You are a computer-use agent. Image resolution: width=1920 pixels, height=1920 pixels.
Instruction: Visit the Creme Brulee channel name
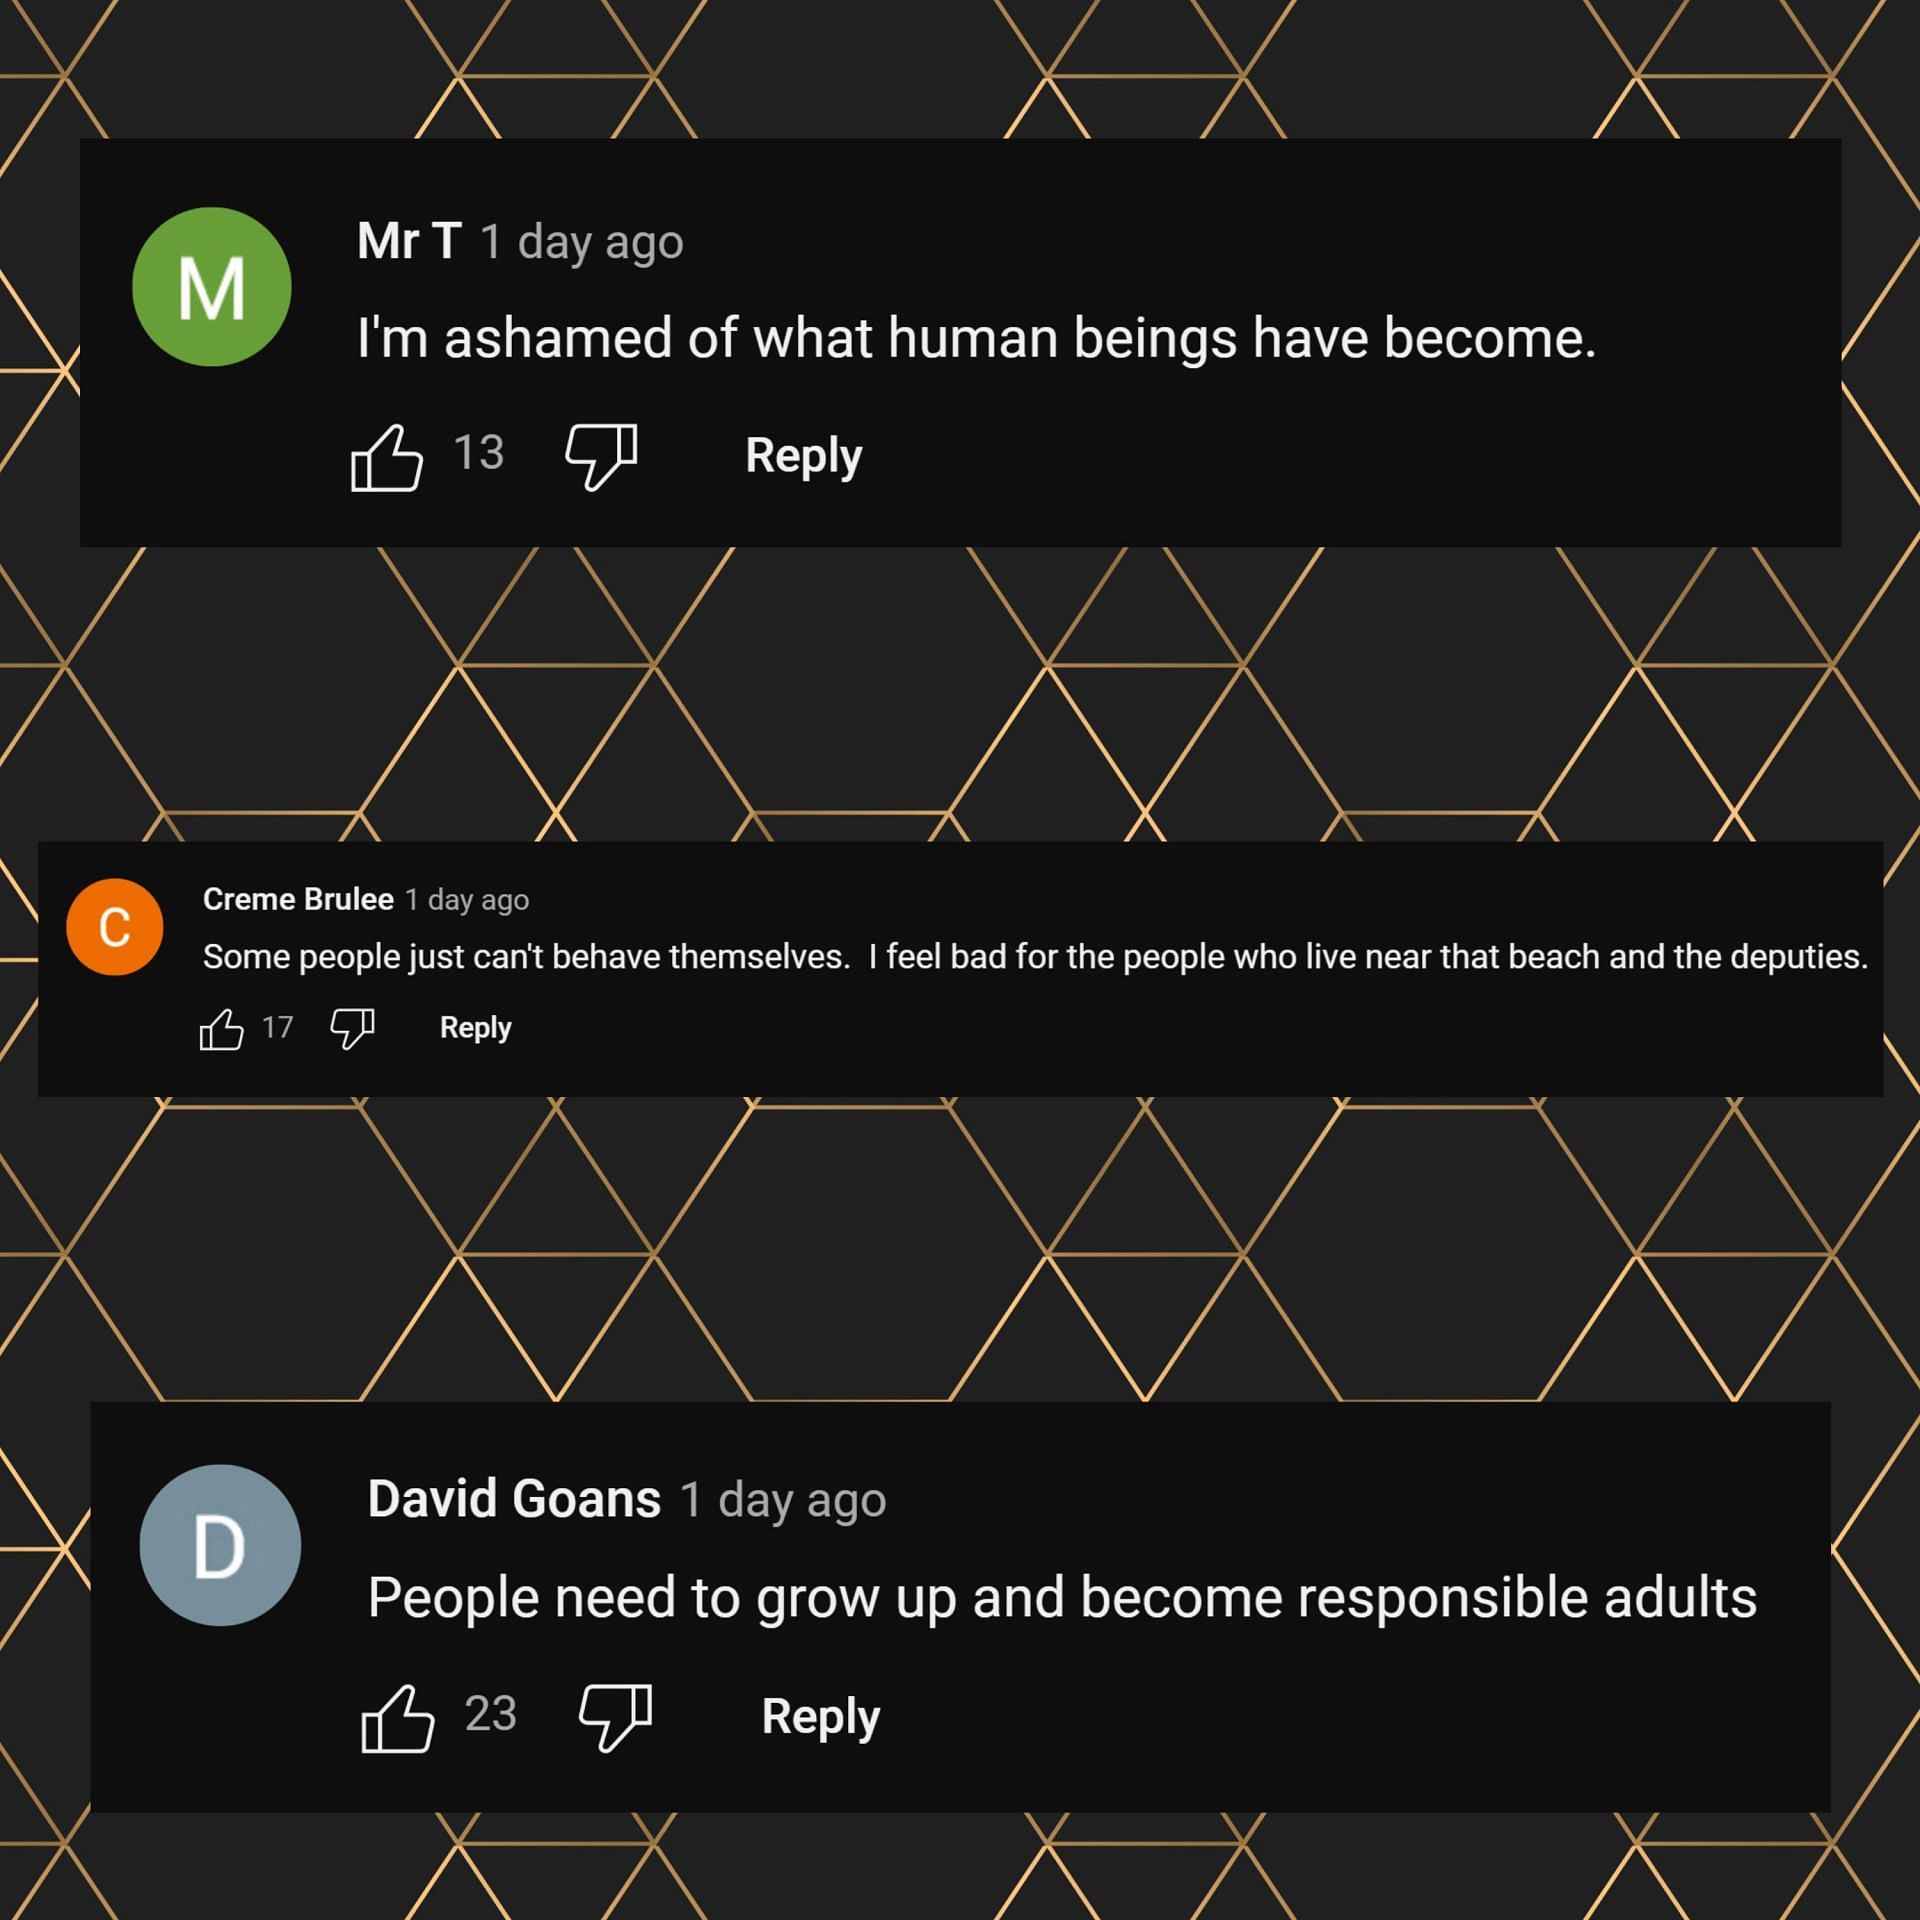(x=298, y=900)
